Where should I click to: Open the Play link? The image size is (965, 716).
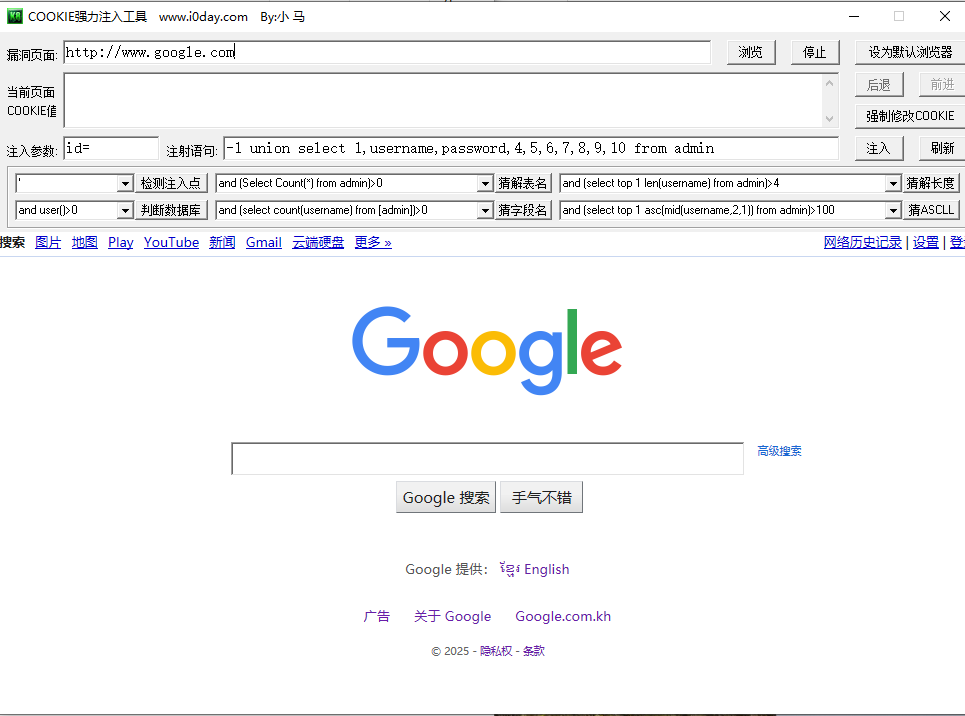[121, 243]
